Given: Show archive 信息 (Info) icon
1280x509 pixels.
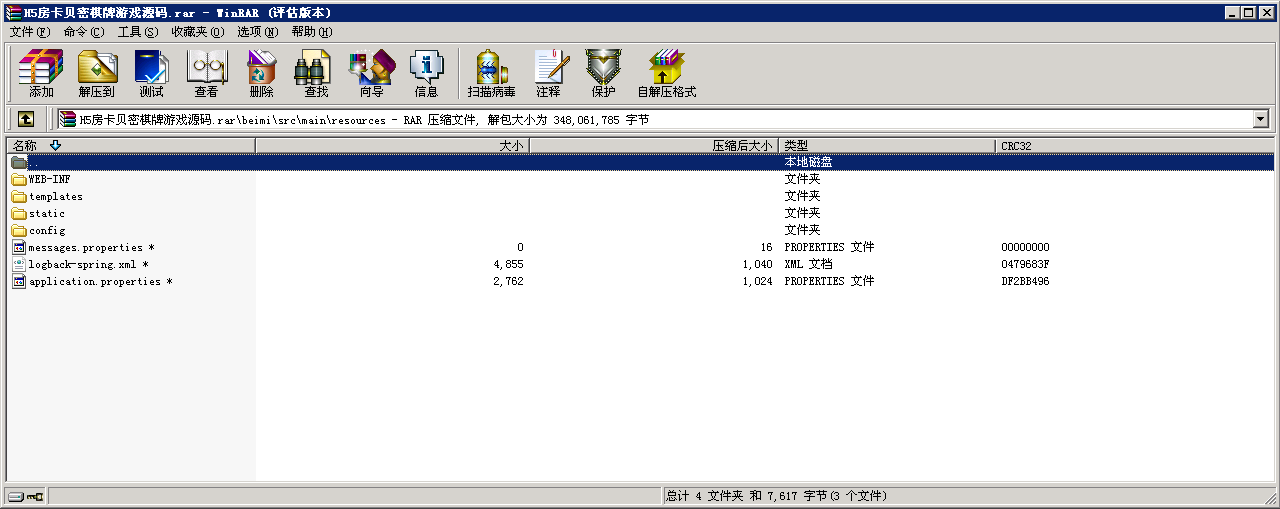Looking at the screenshot, I should click(426, 74).
